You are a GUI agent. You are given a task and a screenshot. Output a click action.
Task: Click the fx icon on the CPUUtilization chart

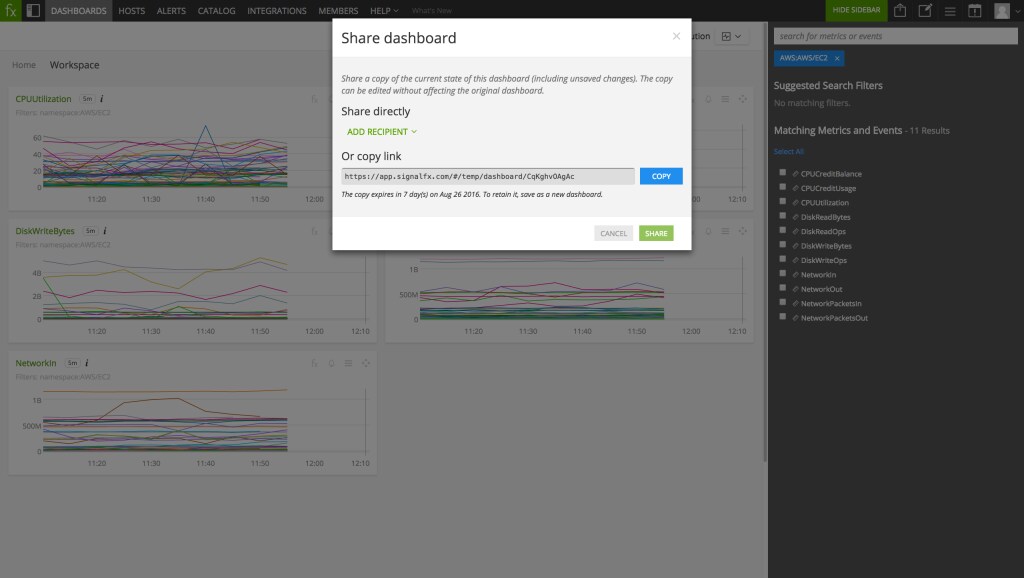[x=314, y=99]
